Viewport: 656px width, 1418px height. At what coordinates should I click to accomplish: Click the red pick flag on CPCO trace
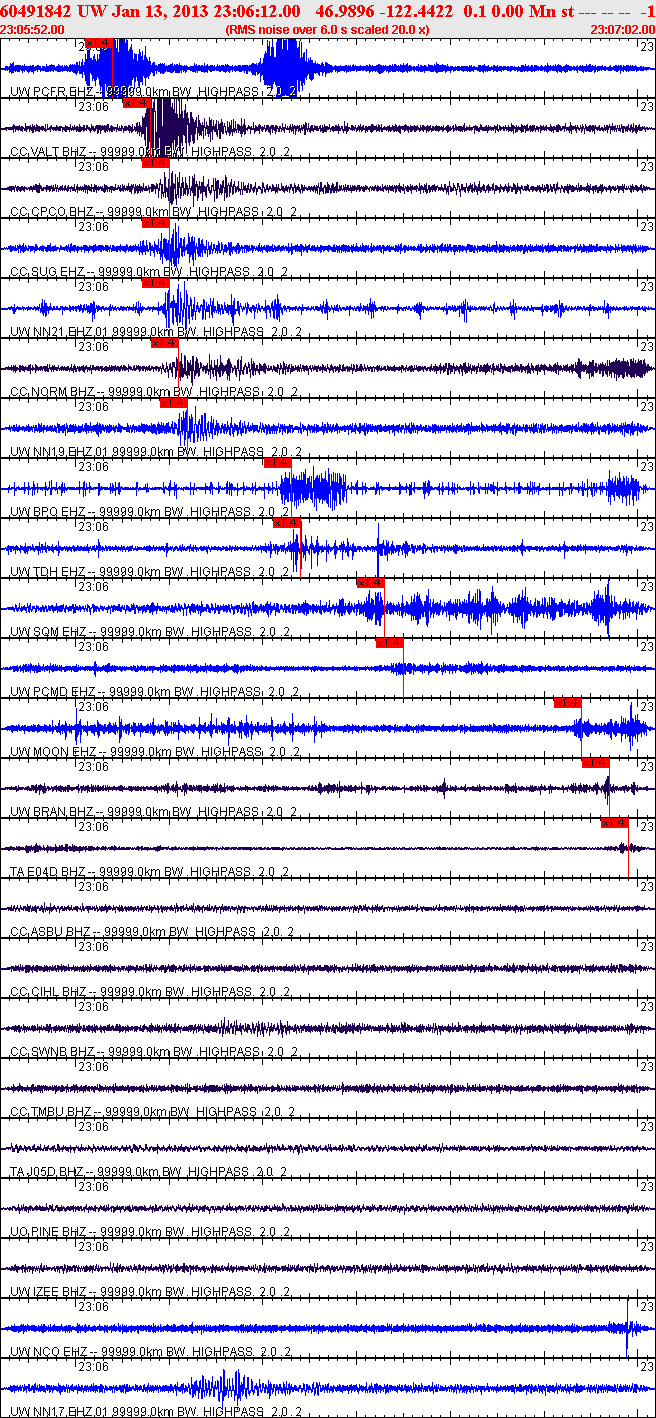[155, 163]
